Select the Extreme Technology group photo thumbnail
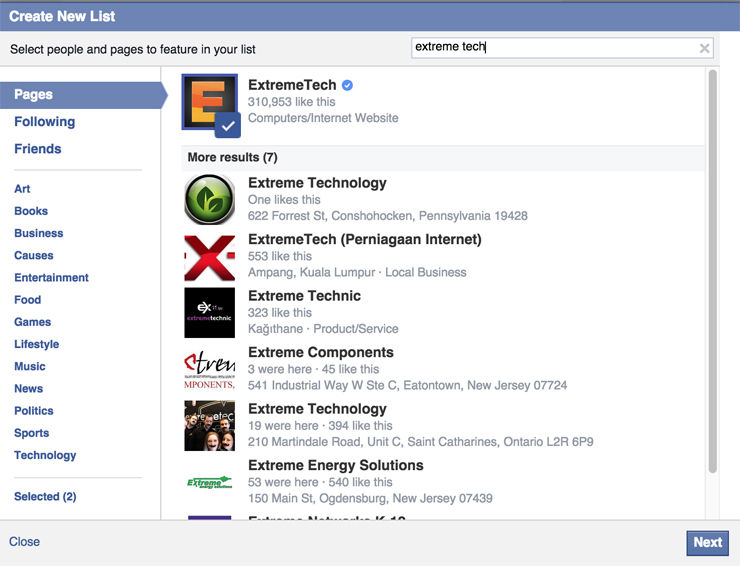This screenshot has height=566, width=740. 210,426
